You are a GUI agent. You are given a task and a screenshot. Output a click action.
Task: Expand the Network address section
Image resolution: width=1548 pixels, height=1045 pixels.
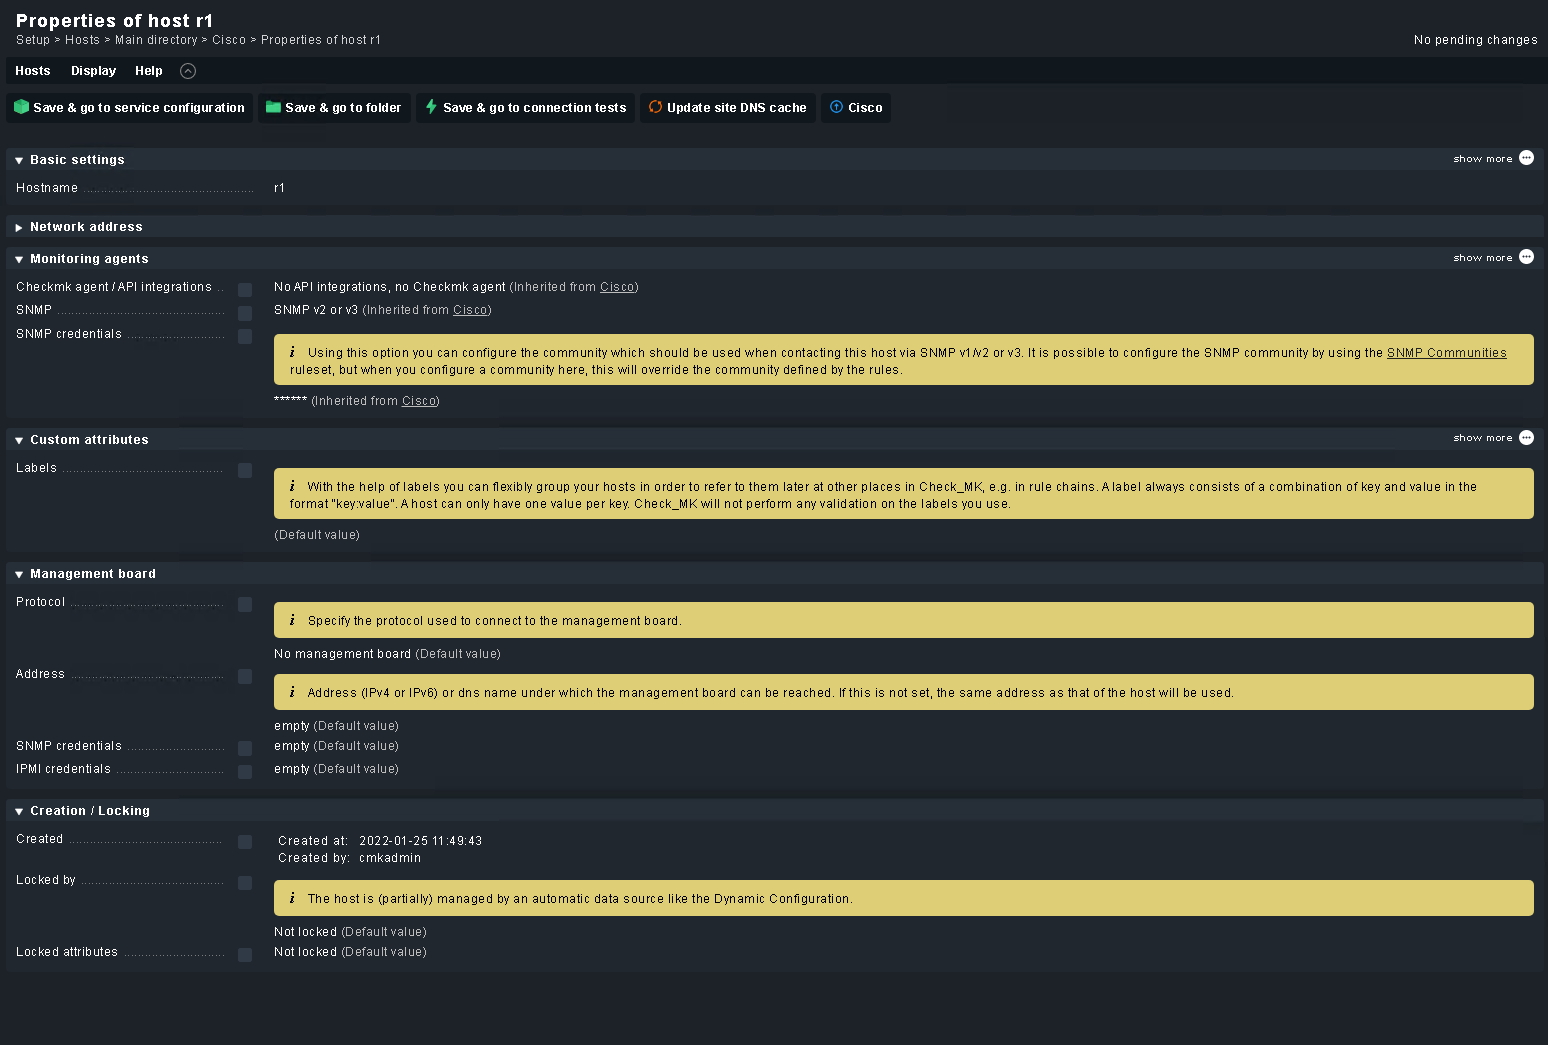point(19,228)
